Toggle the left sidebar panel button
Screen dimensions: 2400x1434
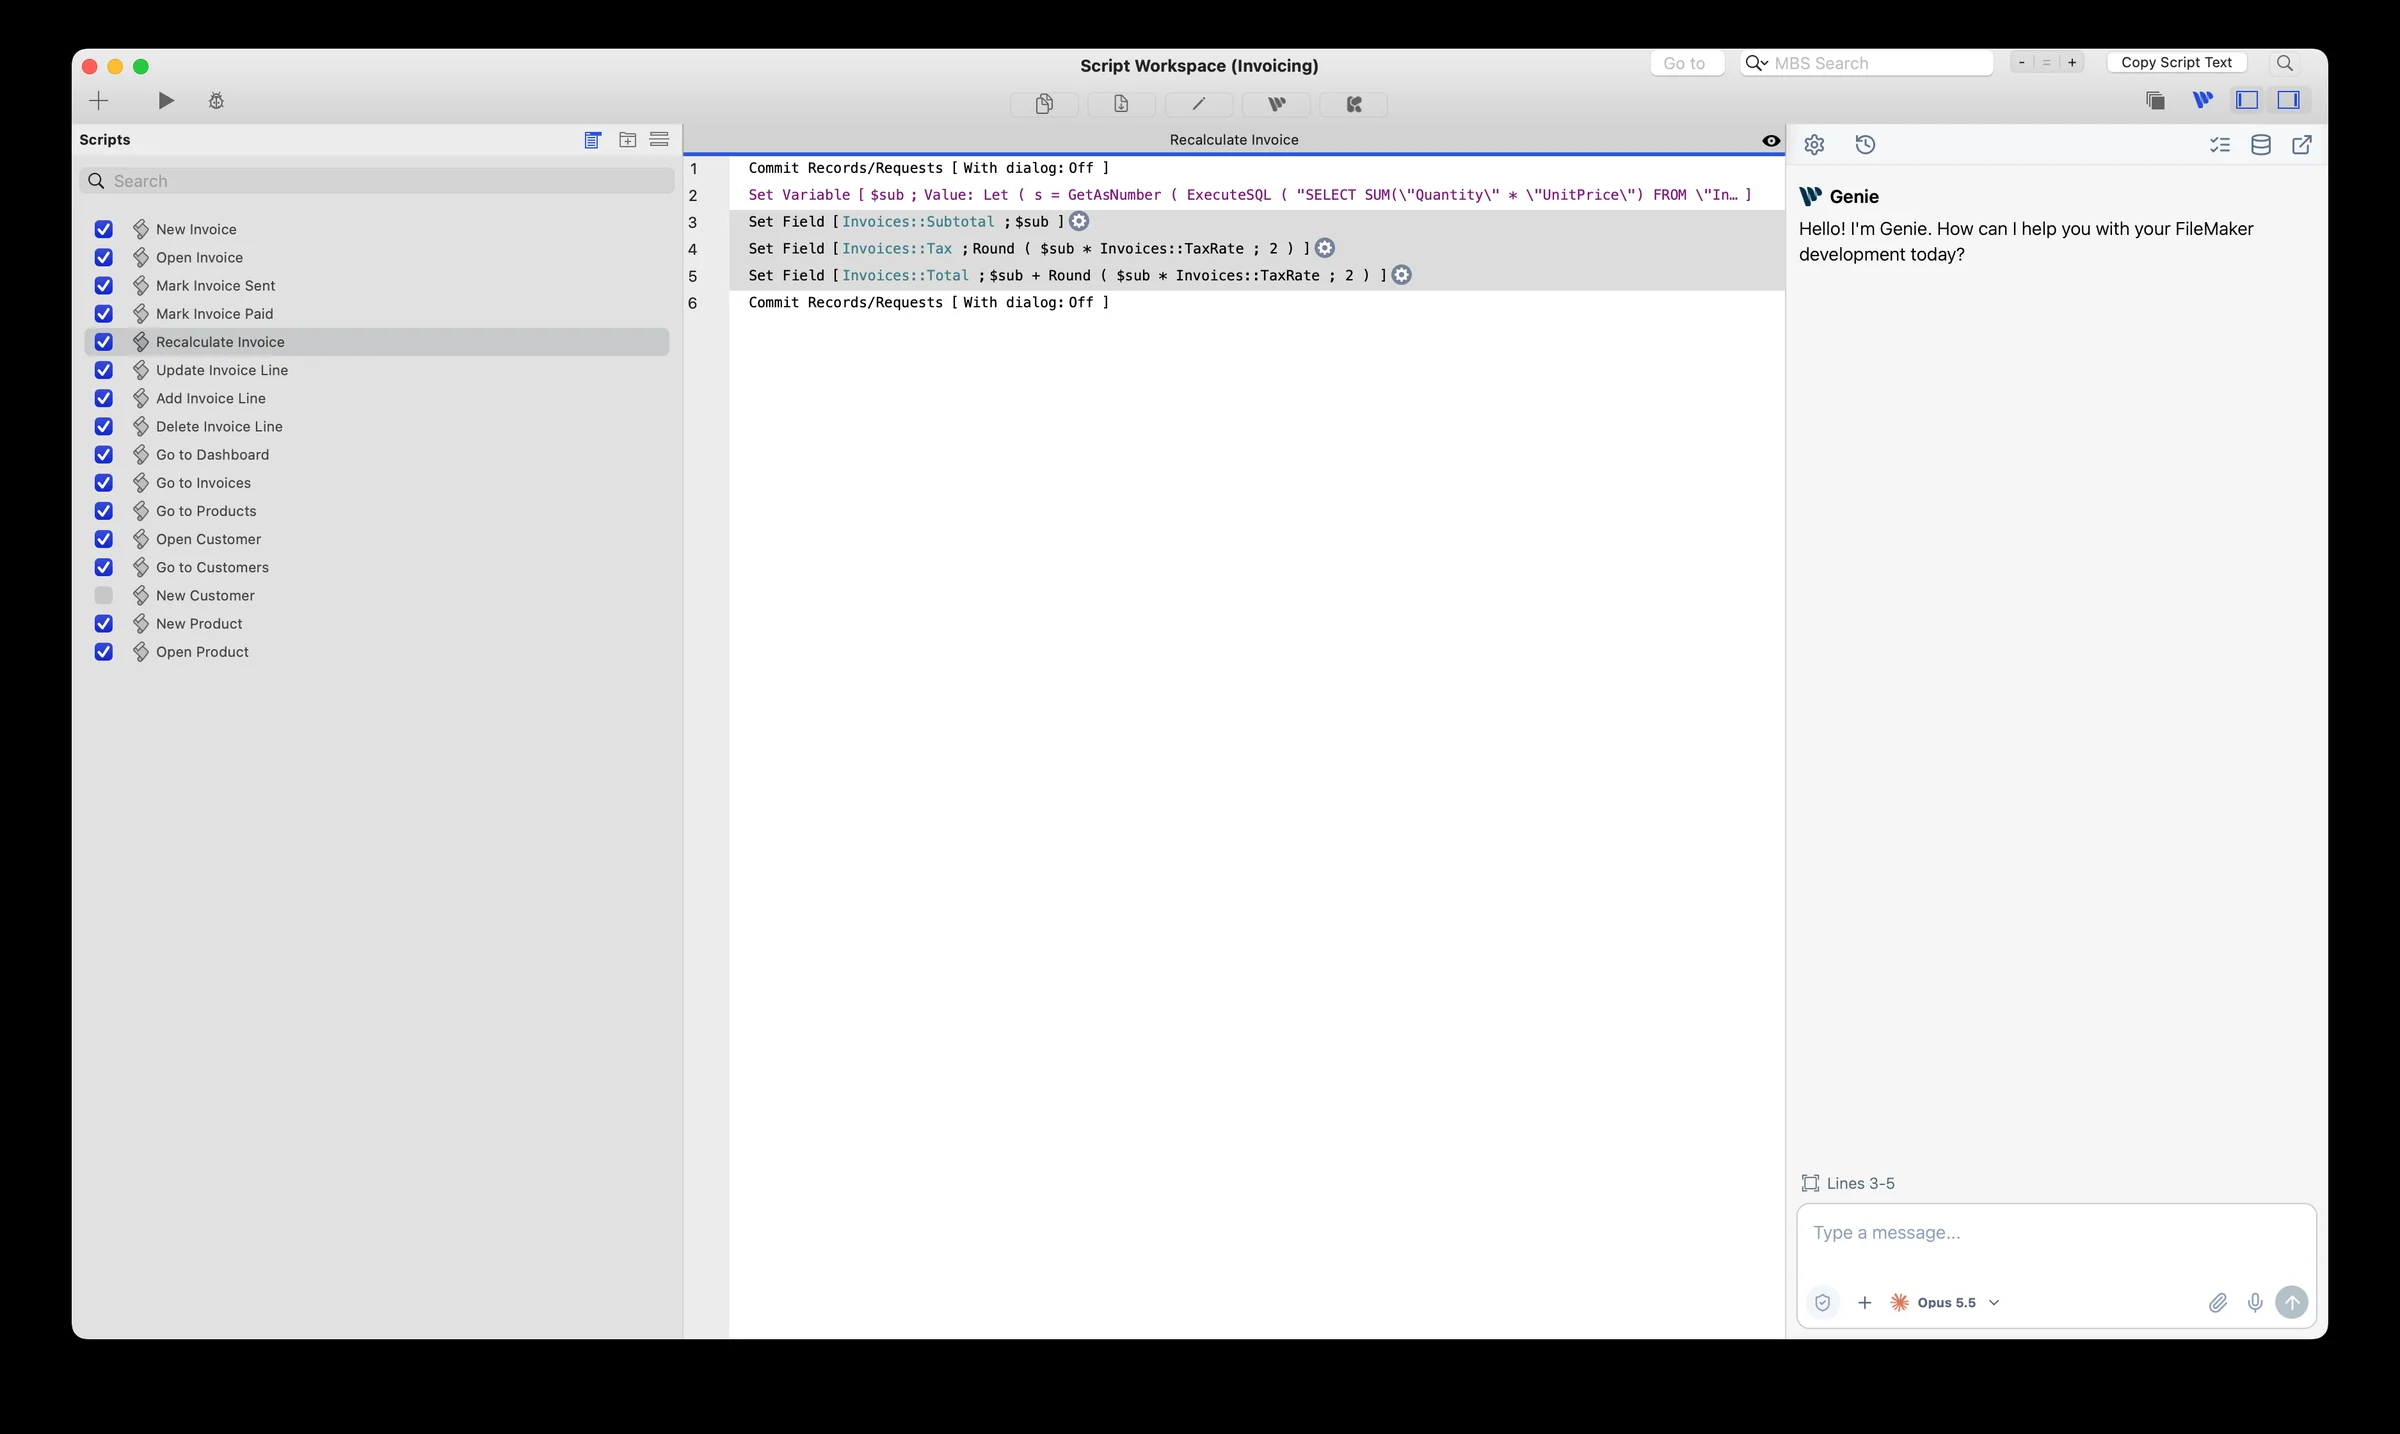tap(2247, 100)
